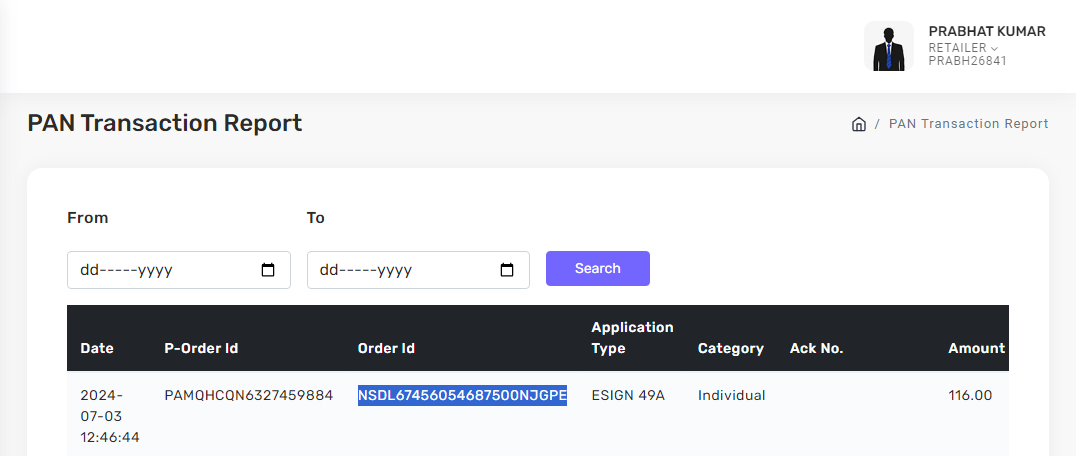The height and width of the screenshot is (456, 1076).
Task: Select the PAMQHCQN6327459884 P-Order Id cell
Action: [x=248, y=395]
